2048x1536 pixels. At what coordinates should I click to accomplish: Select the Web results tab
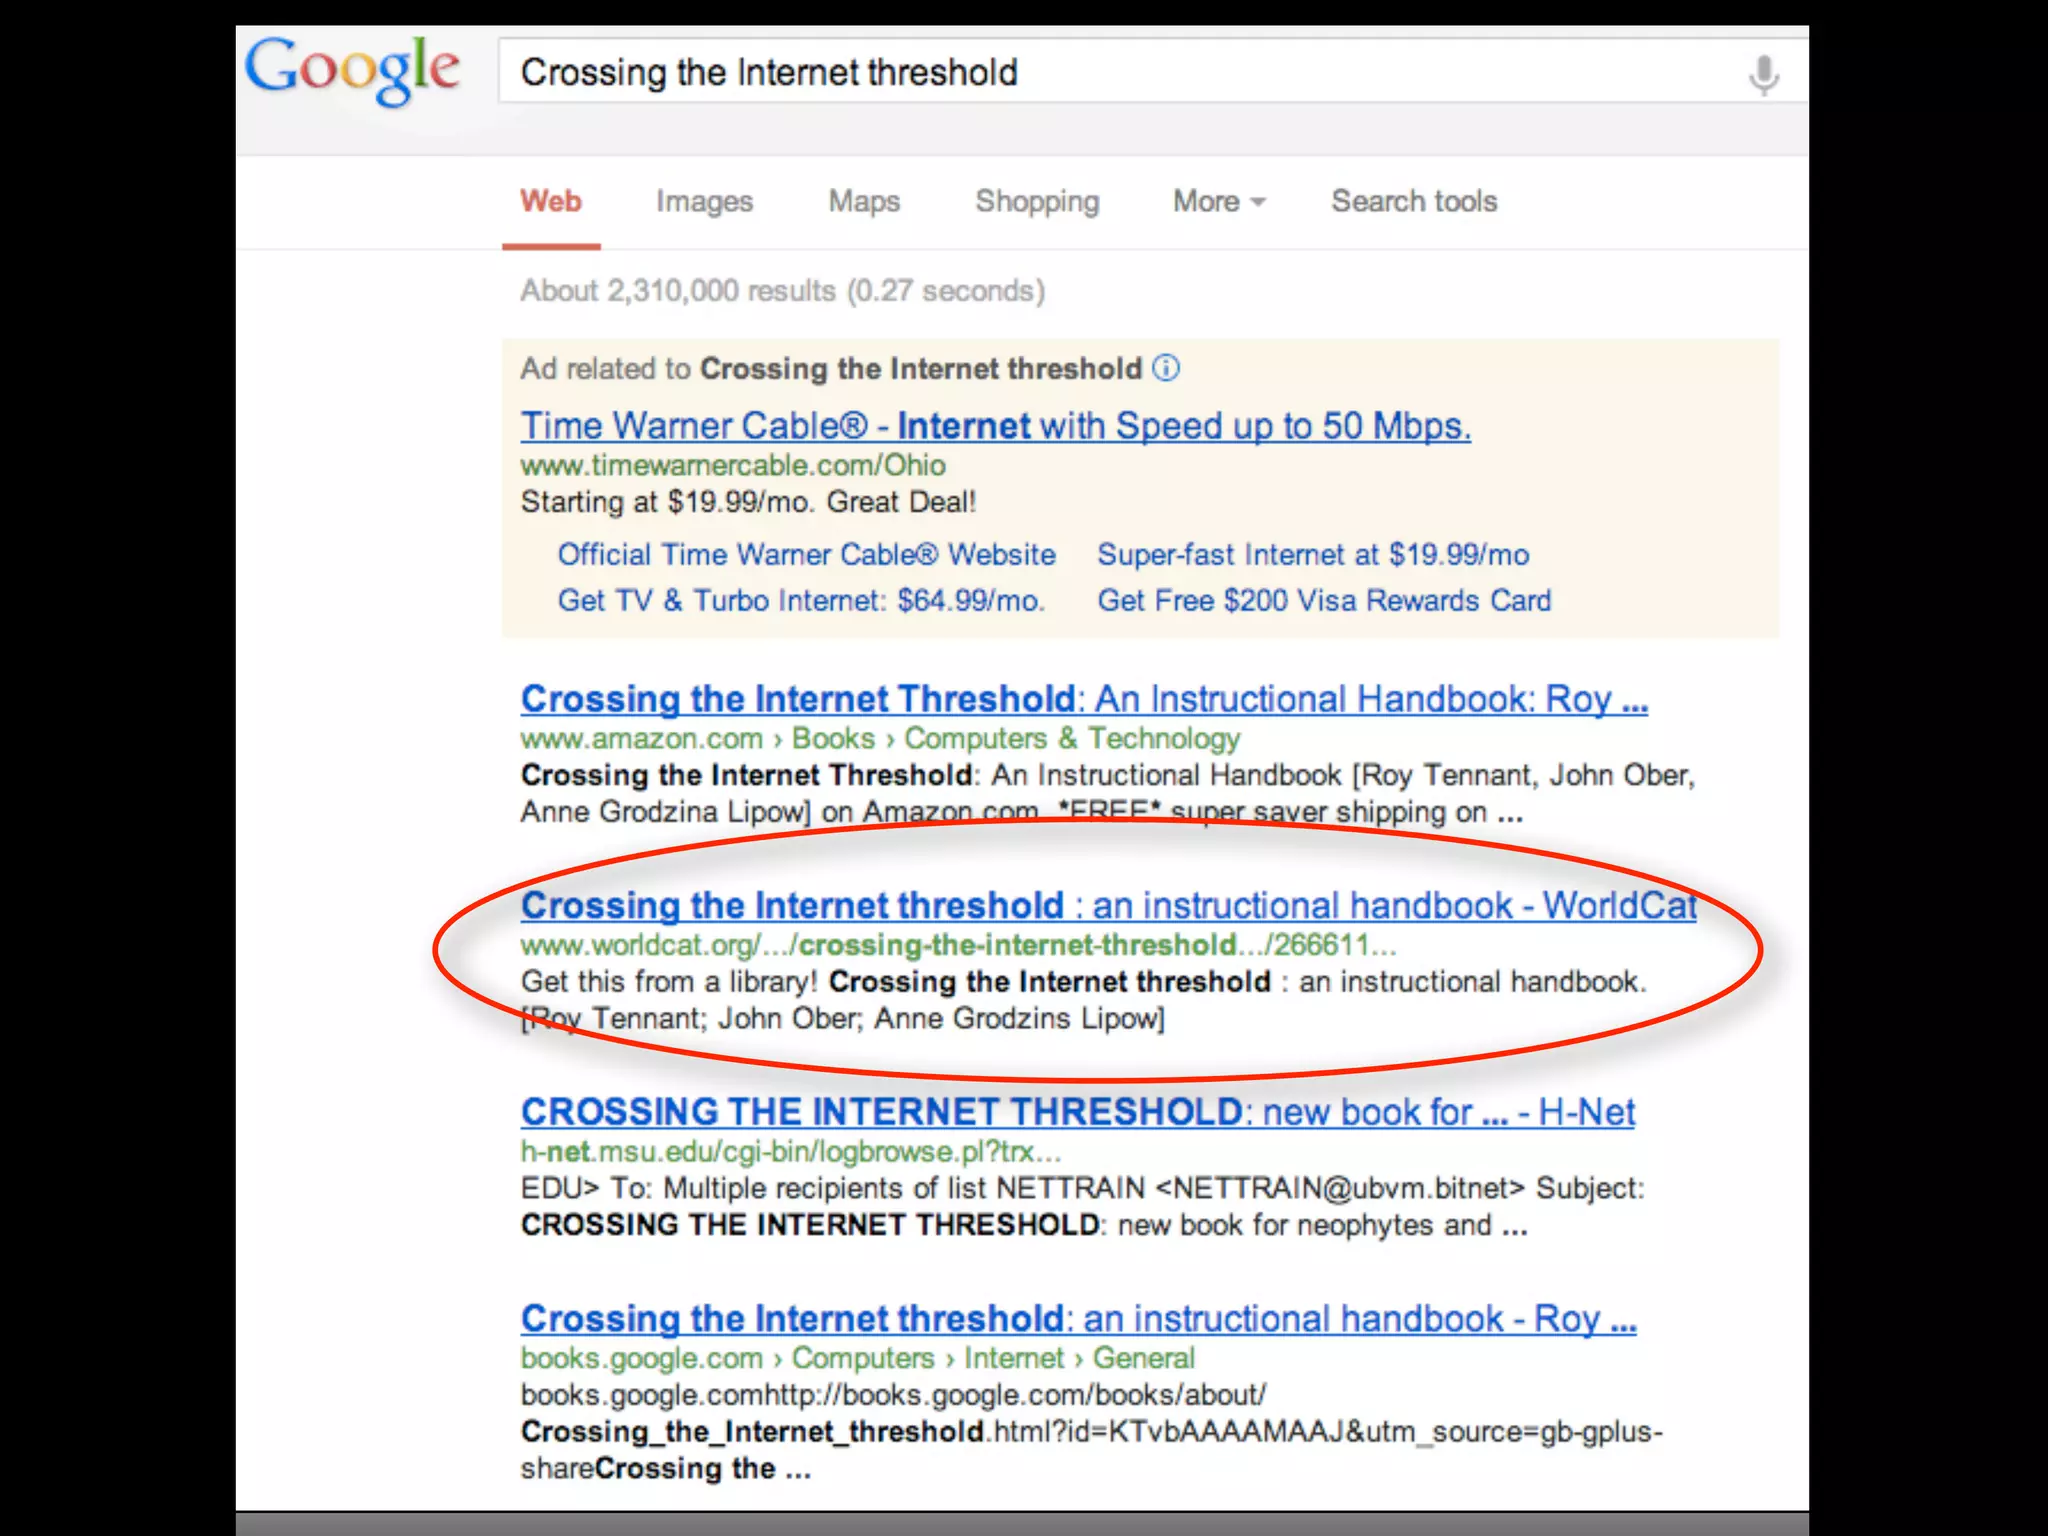tap(550, 201)
